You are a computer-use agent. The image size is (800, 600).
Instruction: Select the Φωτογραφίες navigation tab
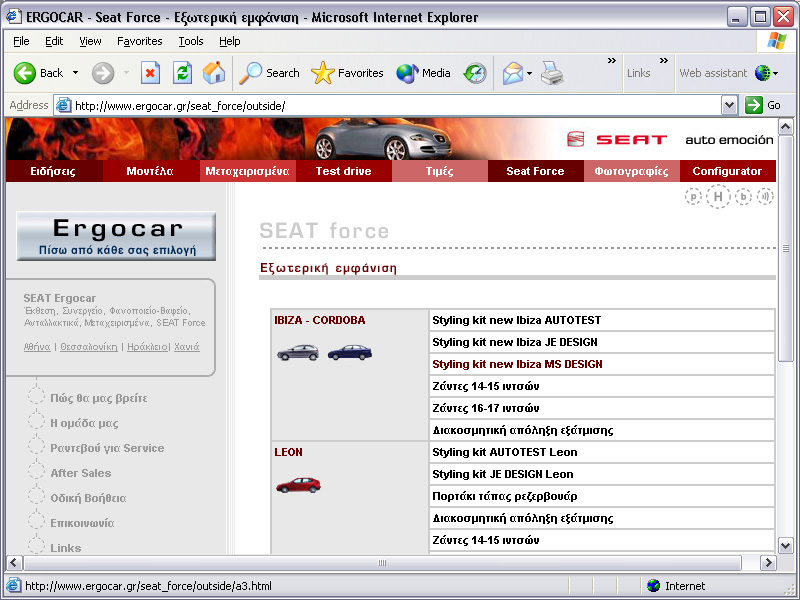632,171
